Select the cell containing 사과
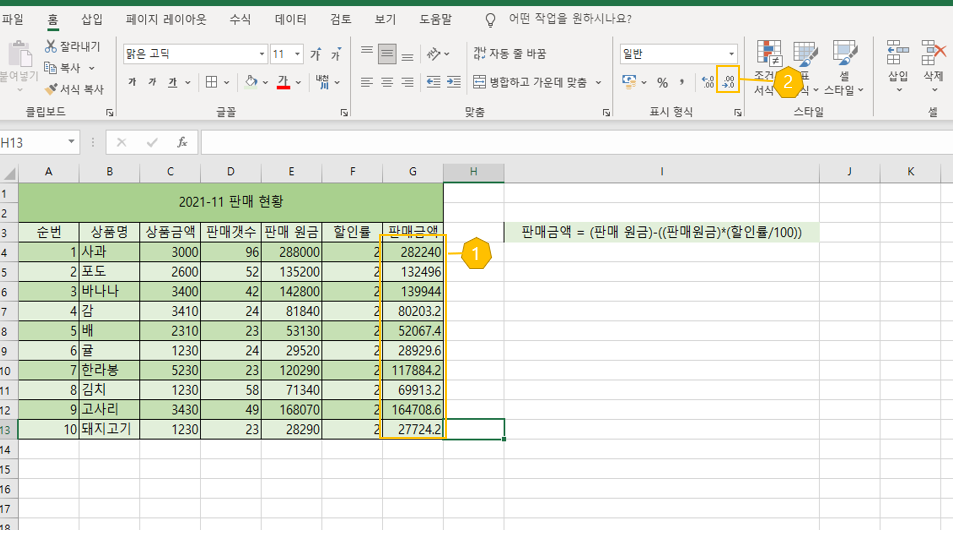 coord(109,251)
